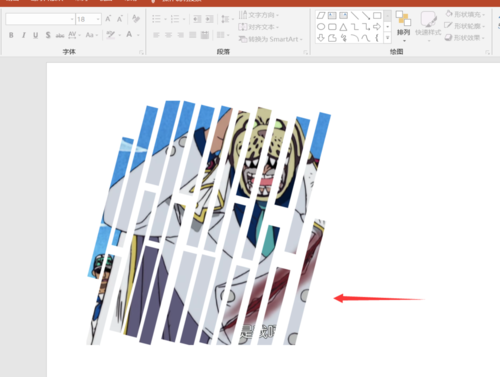The height and width of the screenshot is (377, 500).
Task: Select the sliced anime picture on slide
Action: (208, 223)
